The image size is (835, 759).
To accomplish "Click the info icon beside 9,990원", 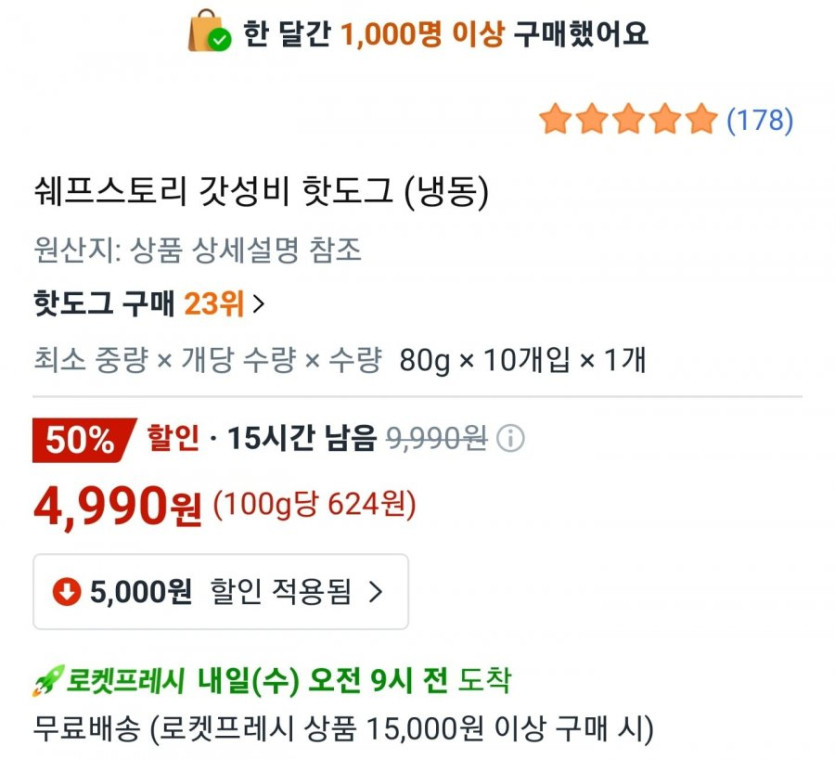I will 510,438.
